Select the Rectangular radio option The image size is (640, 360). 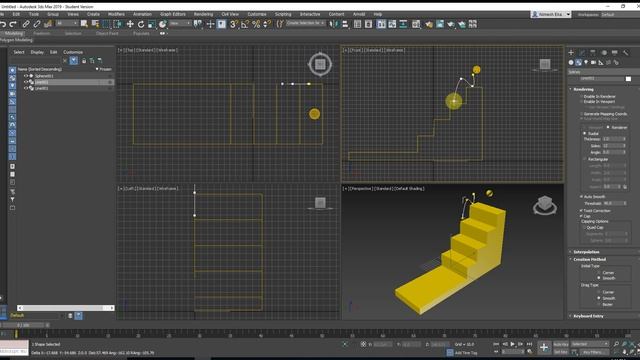pos(585,159)
